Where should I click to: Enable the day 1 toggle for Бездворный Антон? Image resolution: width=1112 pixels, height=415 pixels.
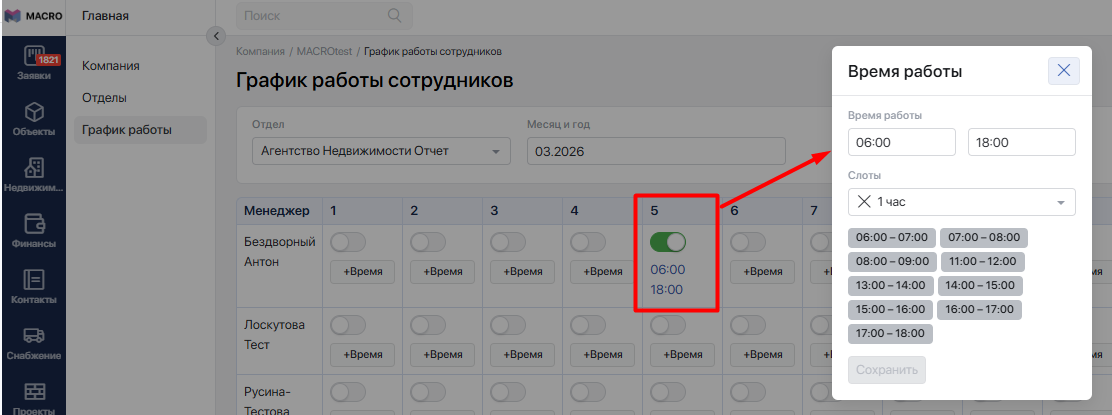click(x=347, y=242)
